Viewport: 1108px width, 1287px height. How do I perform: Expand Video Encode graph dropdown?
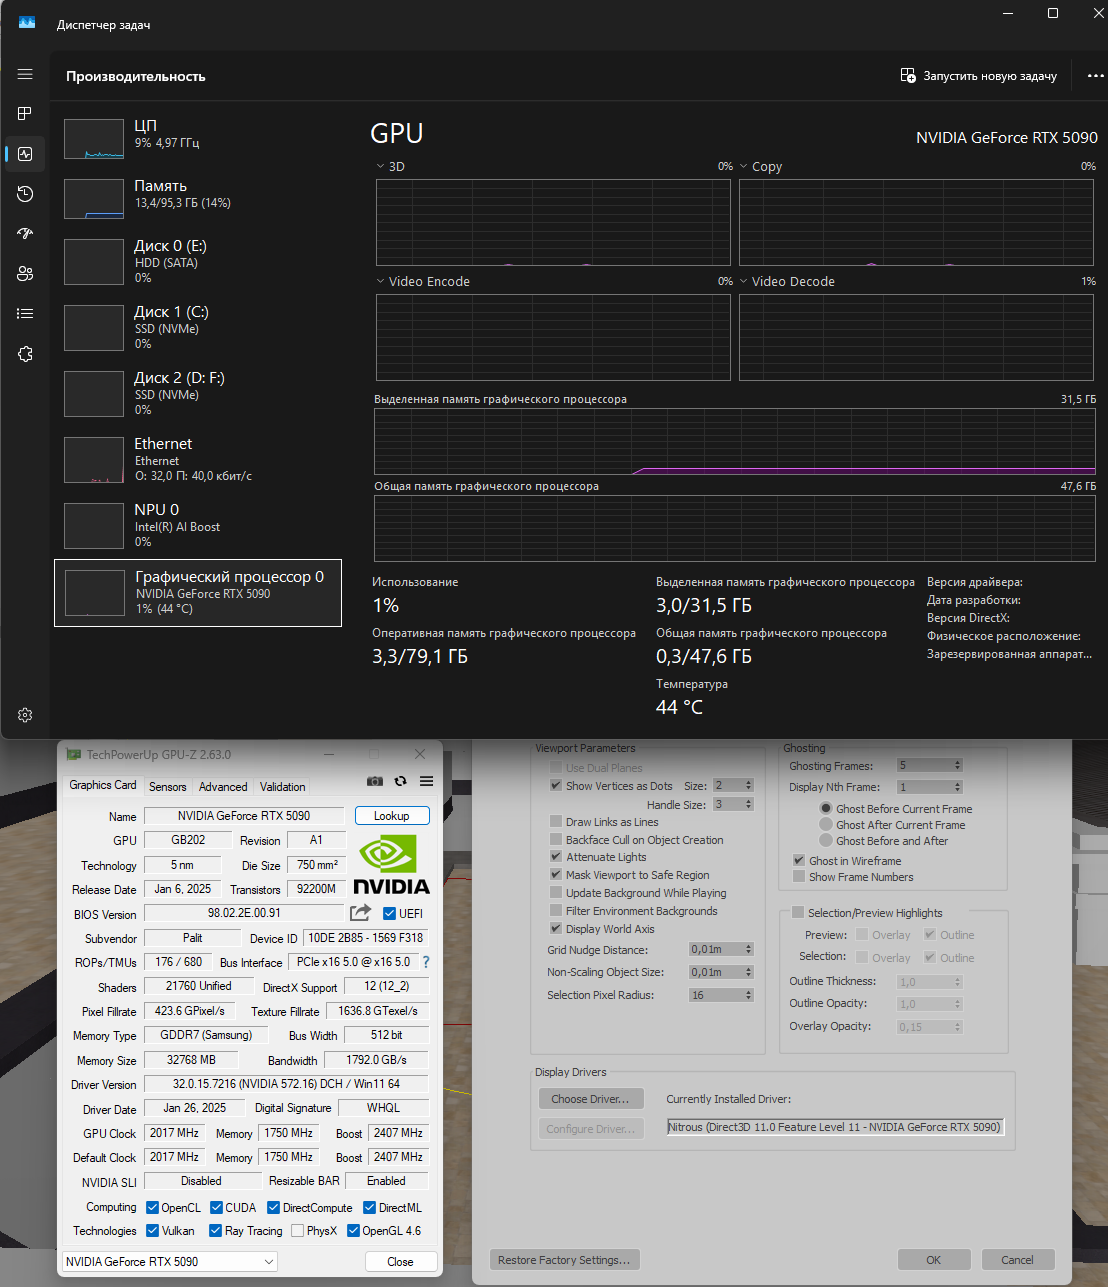coord(381,281)
